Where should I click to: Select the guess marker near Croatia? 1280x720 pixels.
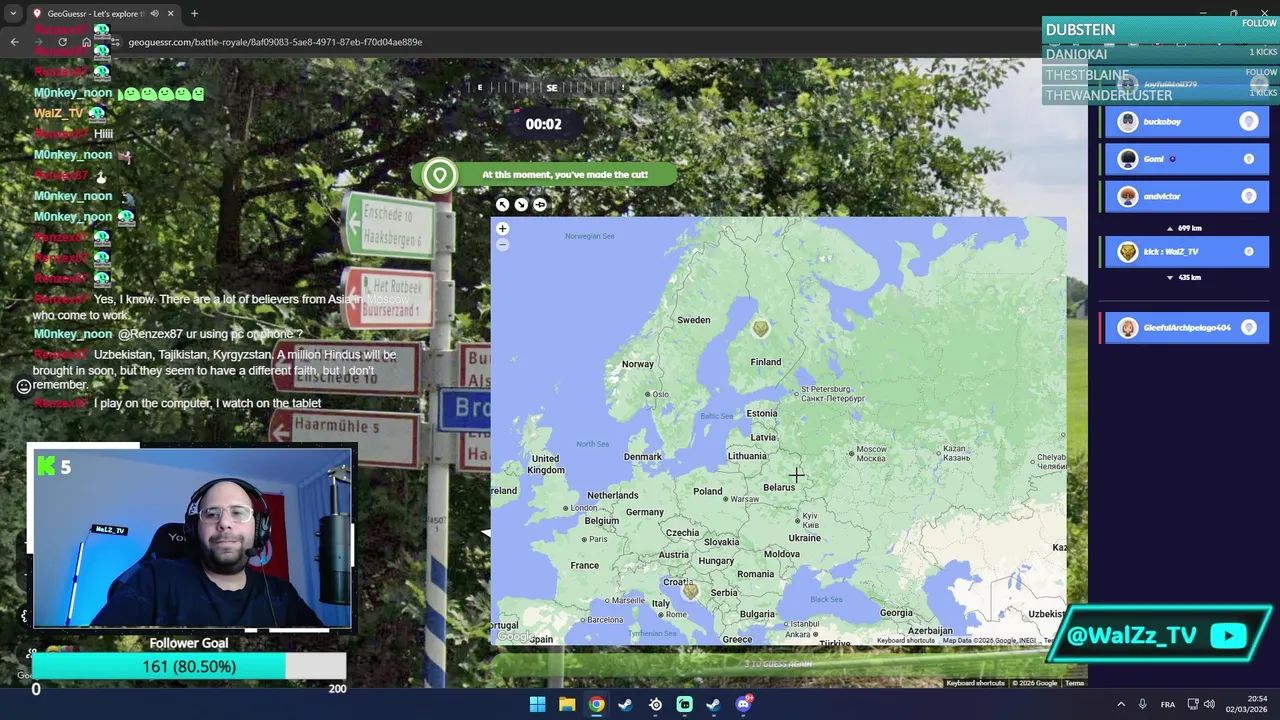690,591
